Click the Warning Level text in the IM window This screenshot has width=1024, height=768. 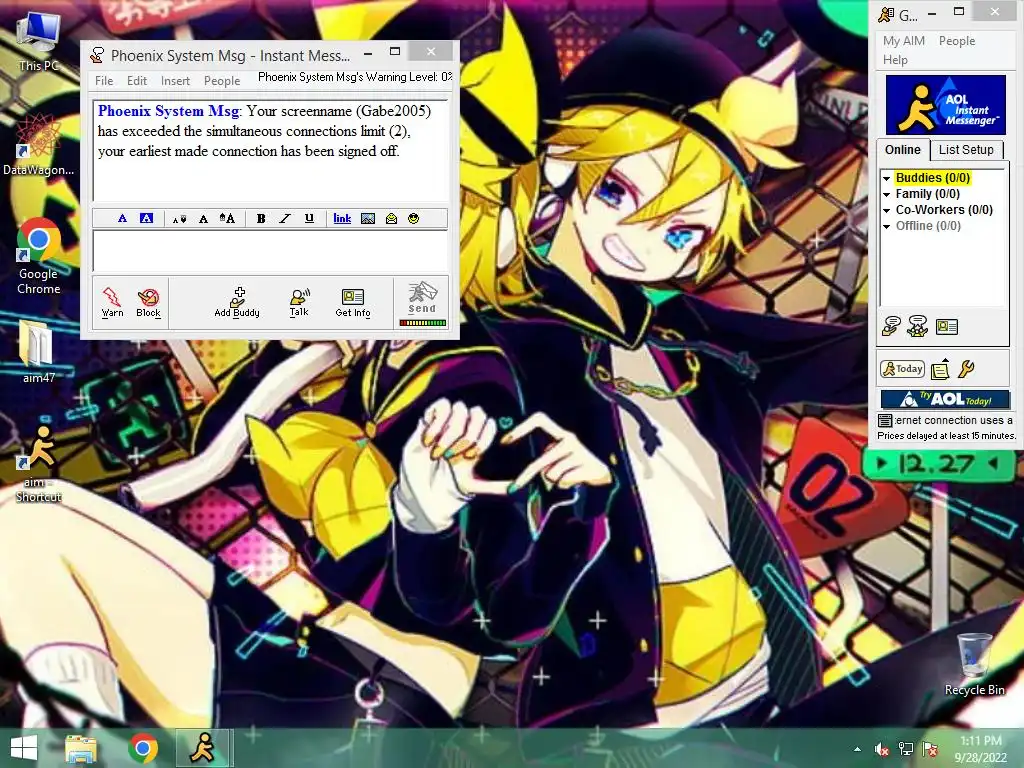(x=355, y=77)
